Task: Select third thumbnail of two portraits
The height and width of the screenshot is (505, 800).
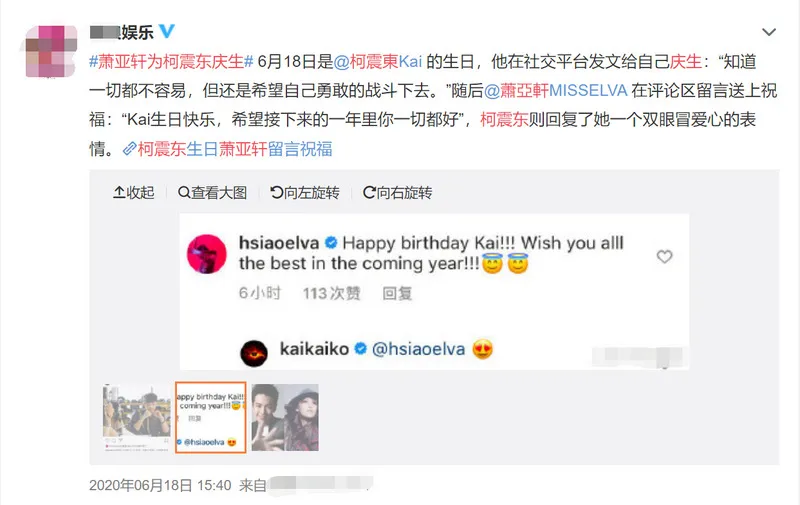Action: pos(285,417)
